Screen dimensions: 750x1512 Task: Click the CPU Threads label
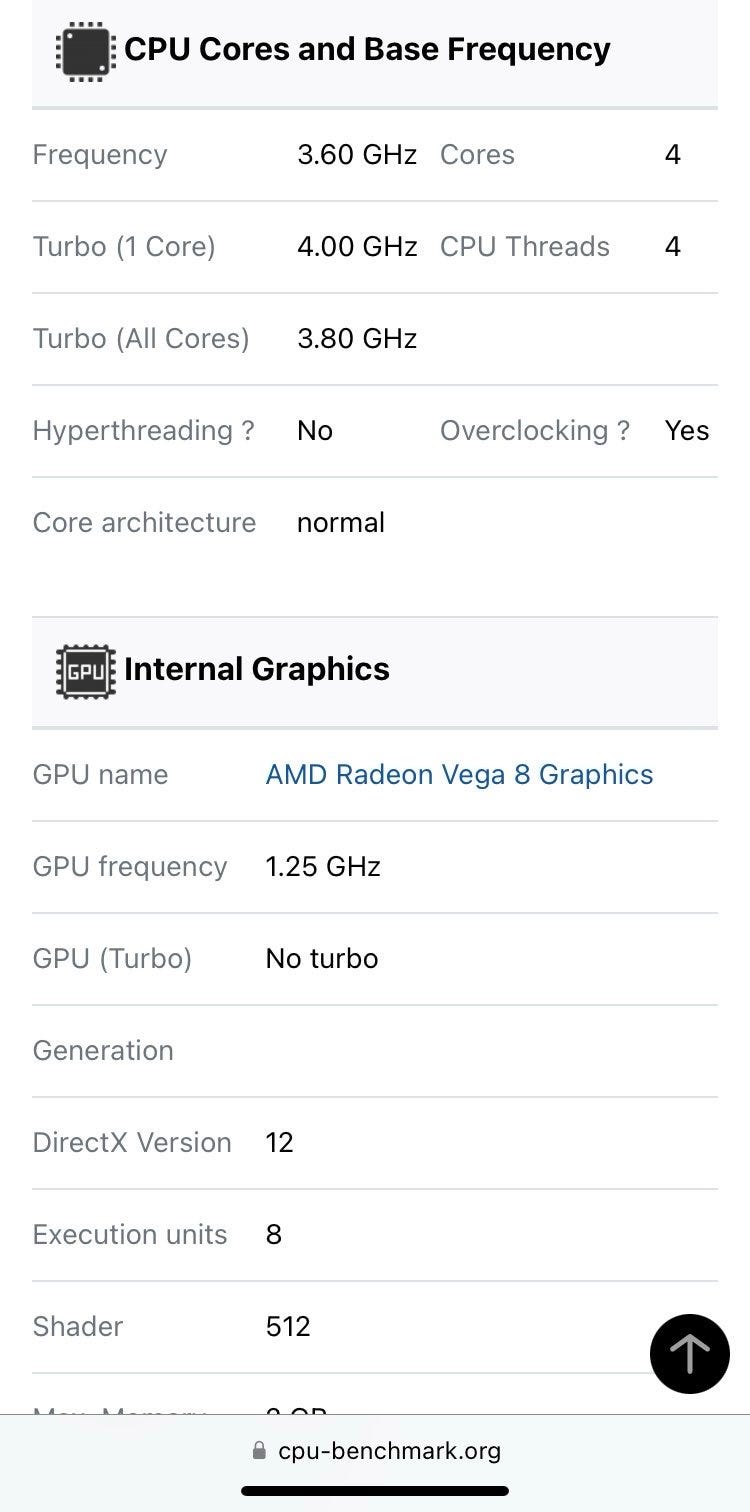525,247
